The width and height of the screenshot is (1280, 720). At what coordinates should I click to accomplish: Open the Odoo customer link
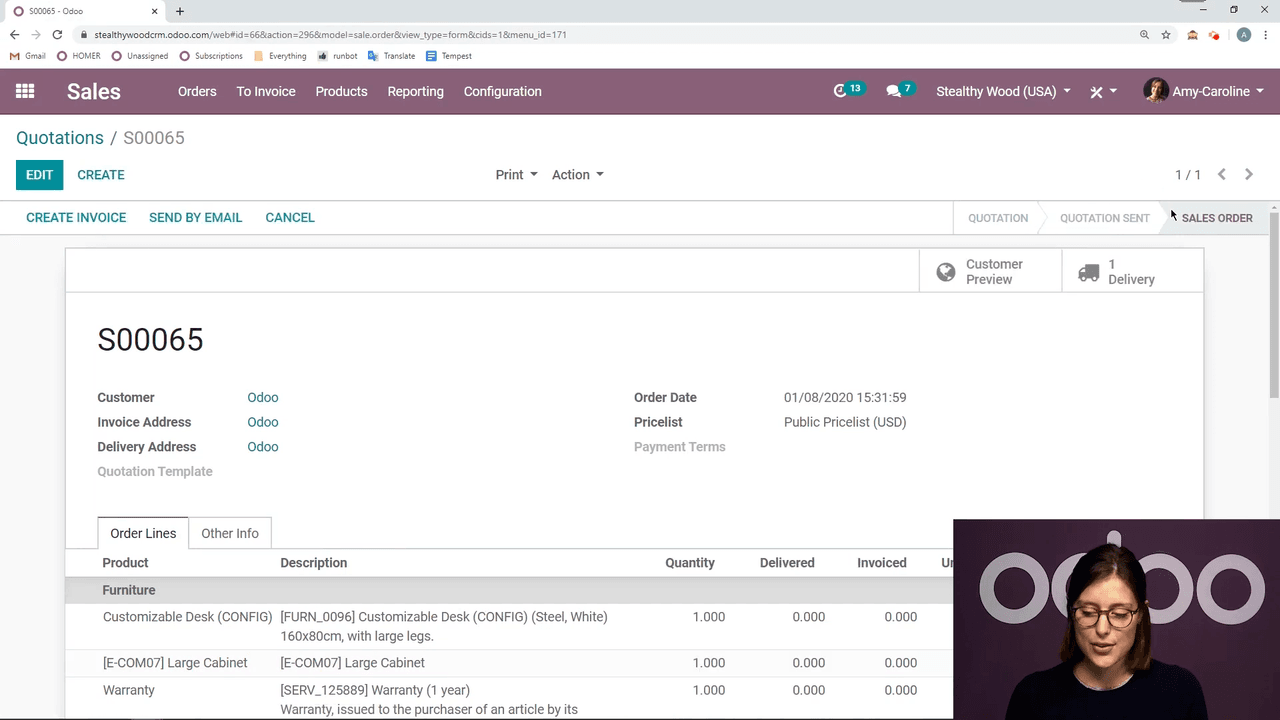pos(263,397)
